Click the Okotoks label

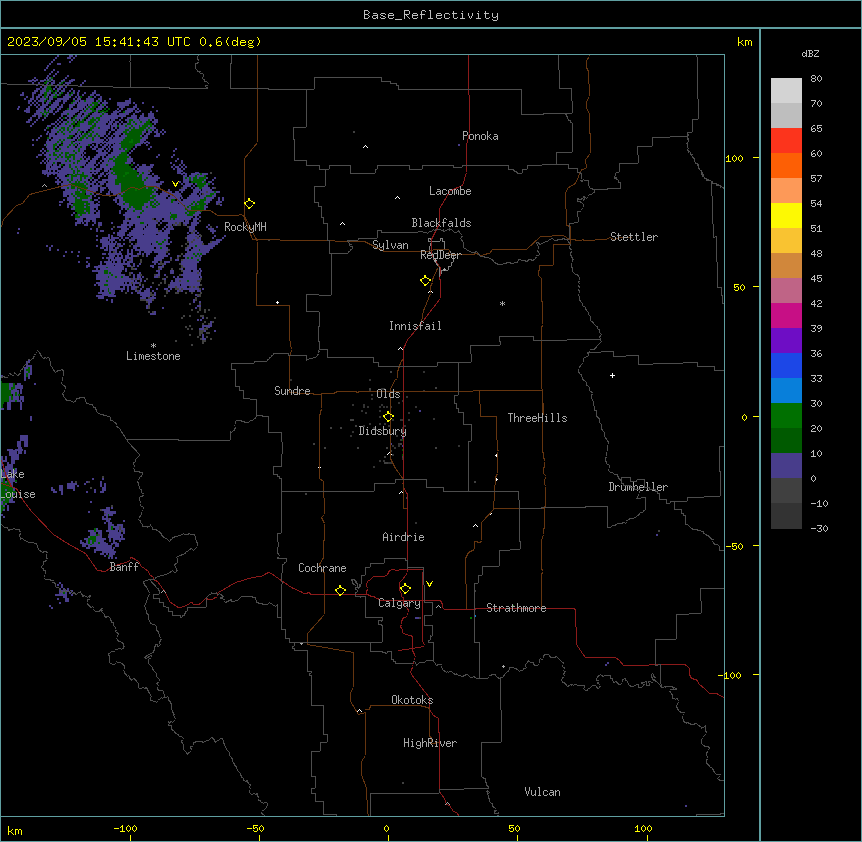tap(412, 700)
